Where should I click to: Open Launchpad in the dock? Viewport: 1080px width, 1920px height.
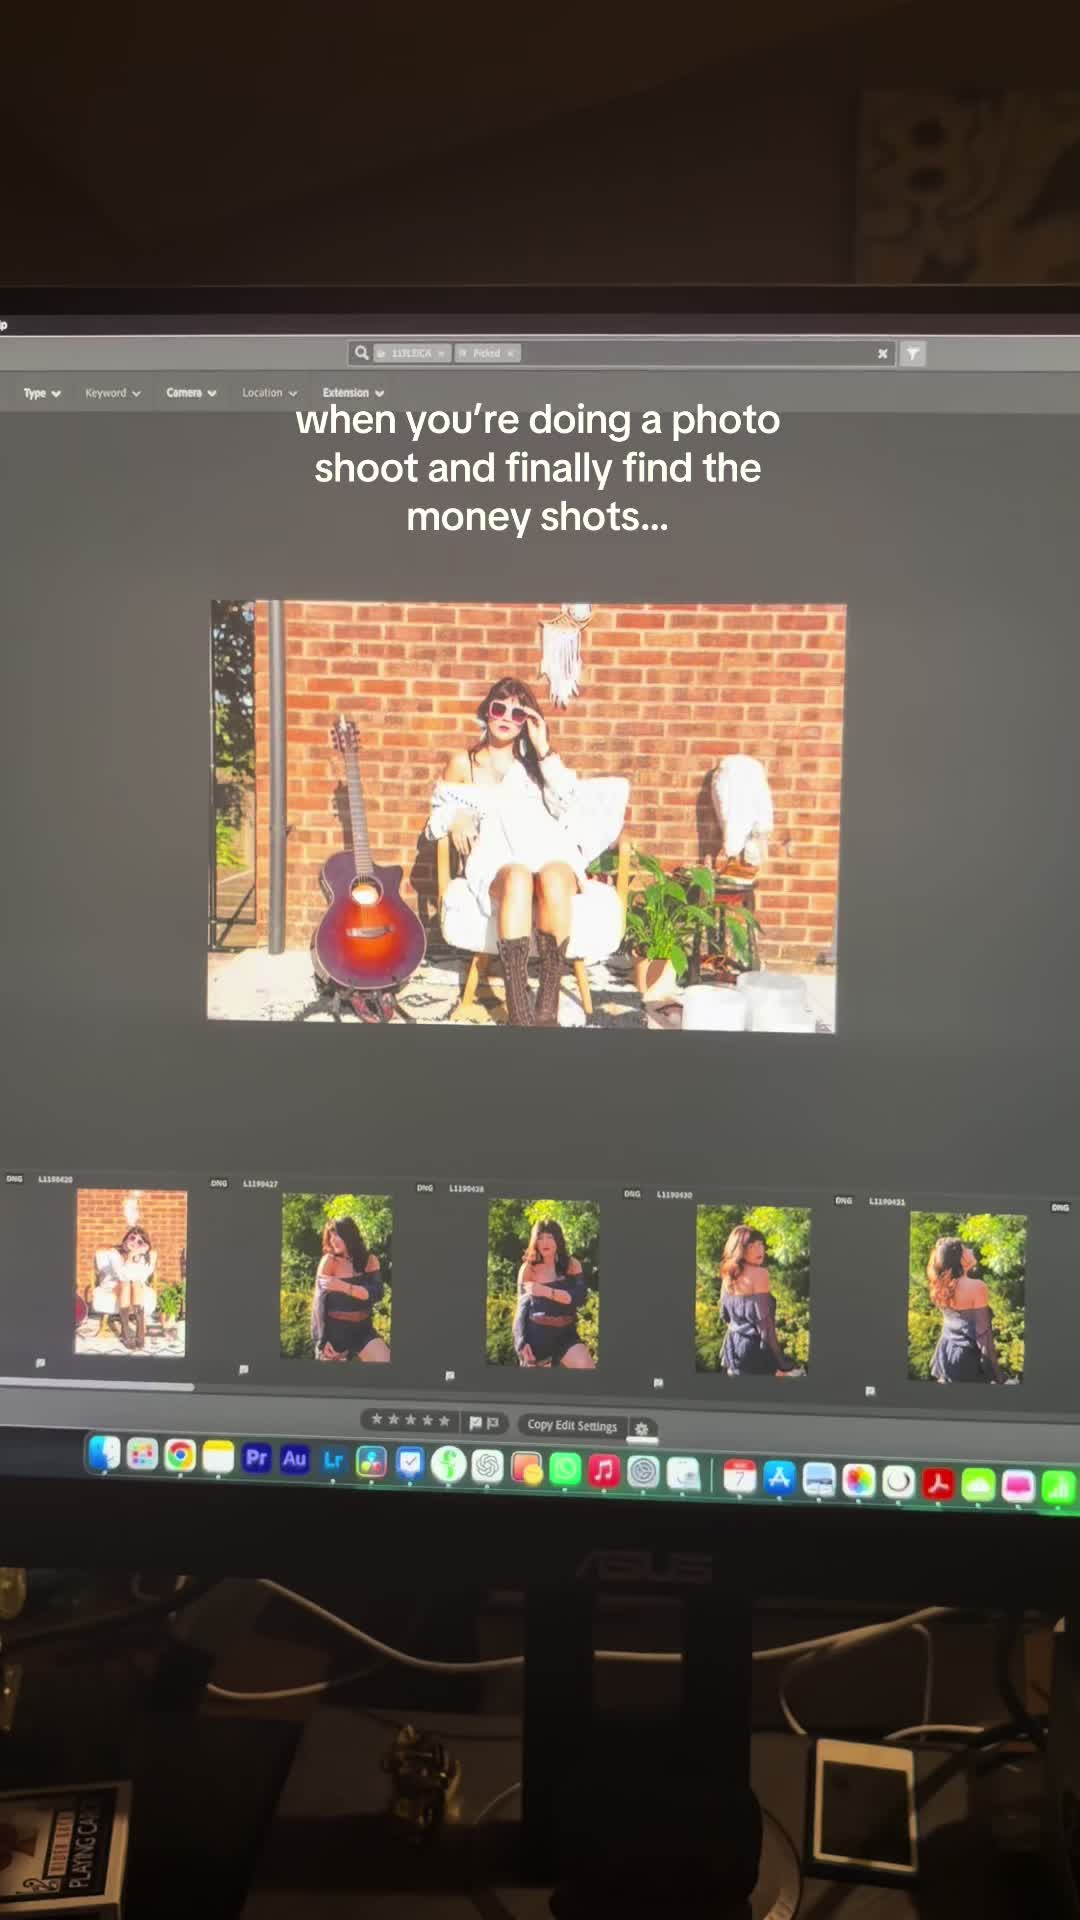pos(142,1455)
